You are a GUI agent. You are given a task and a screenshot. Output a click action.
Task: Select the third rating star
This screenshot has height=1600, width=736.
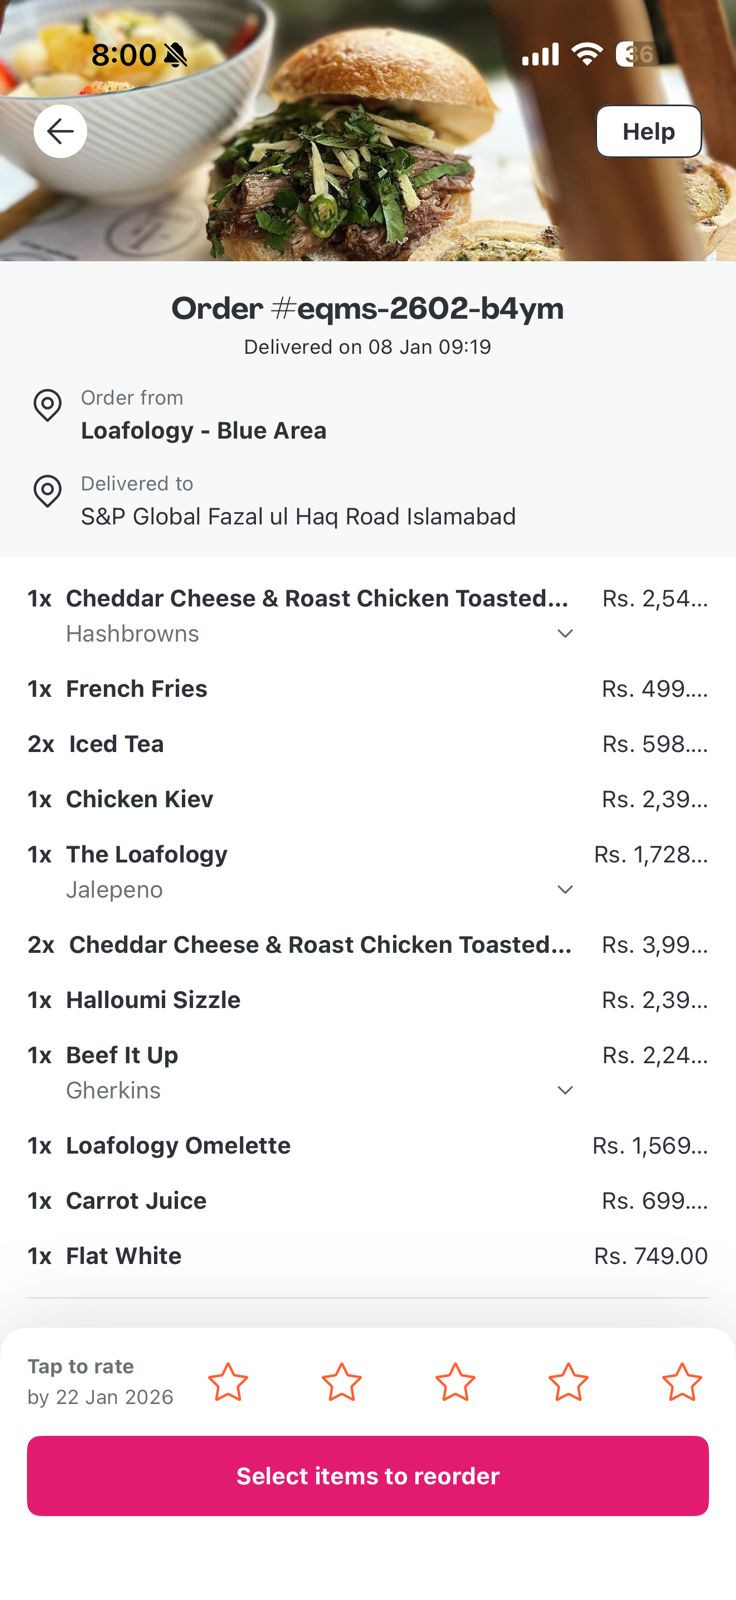tap(455, 1382)
